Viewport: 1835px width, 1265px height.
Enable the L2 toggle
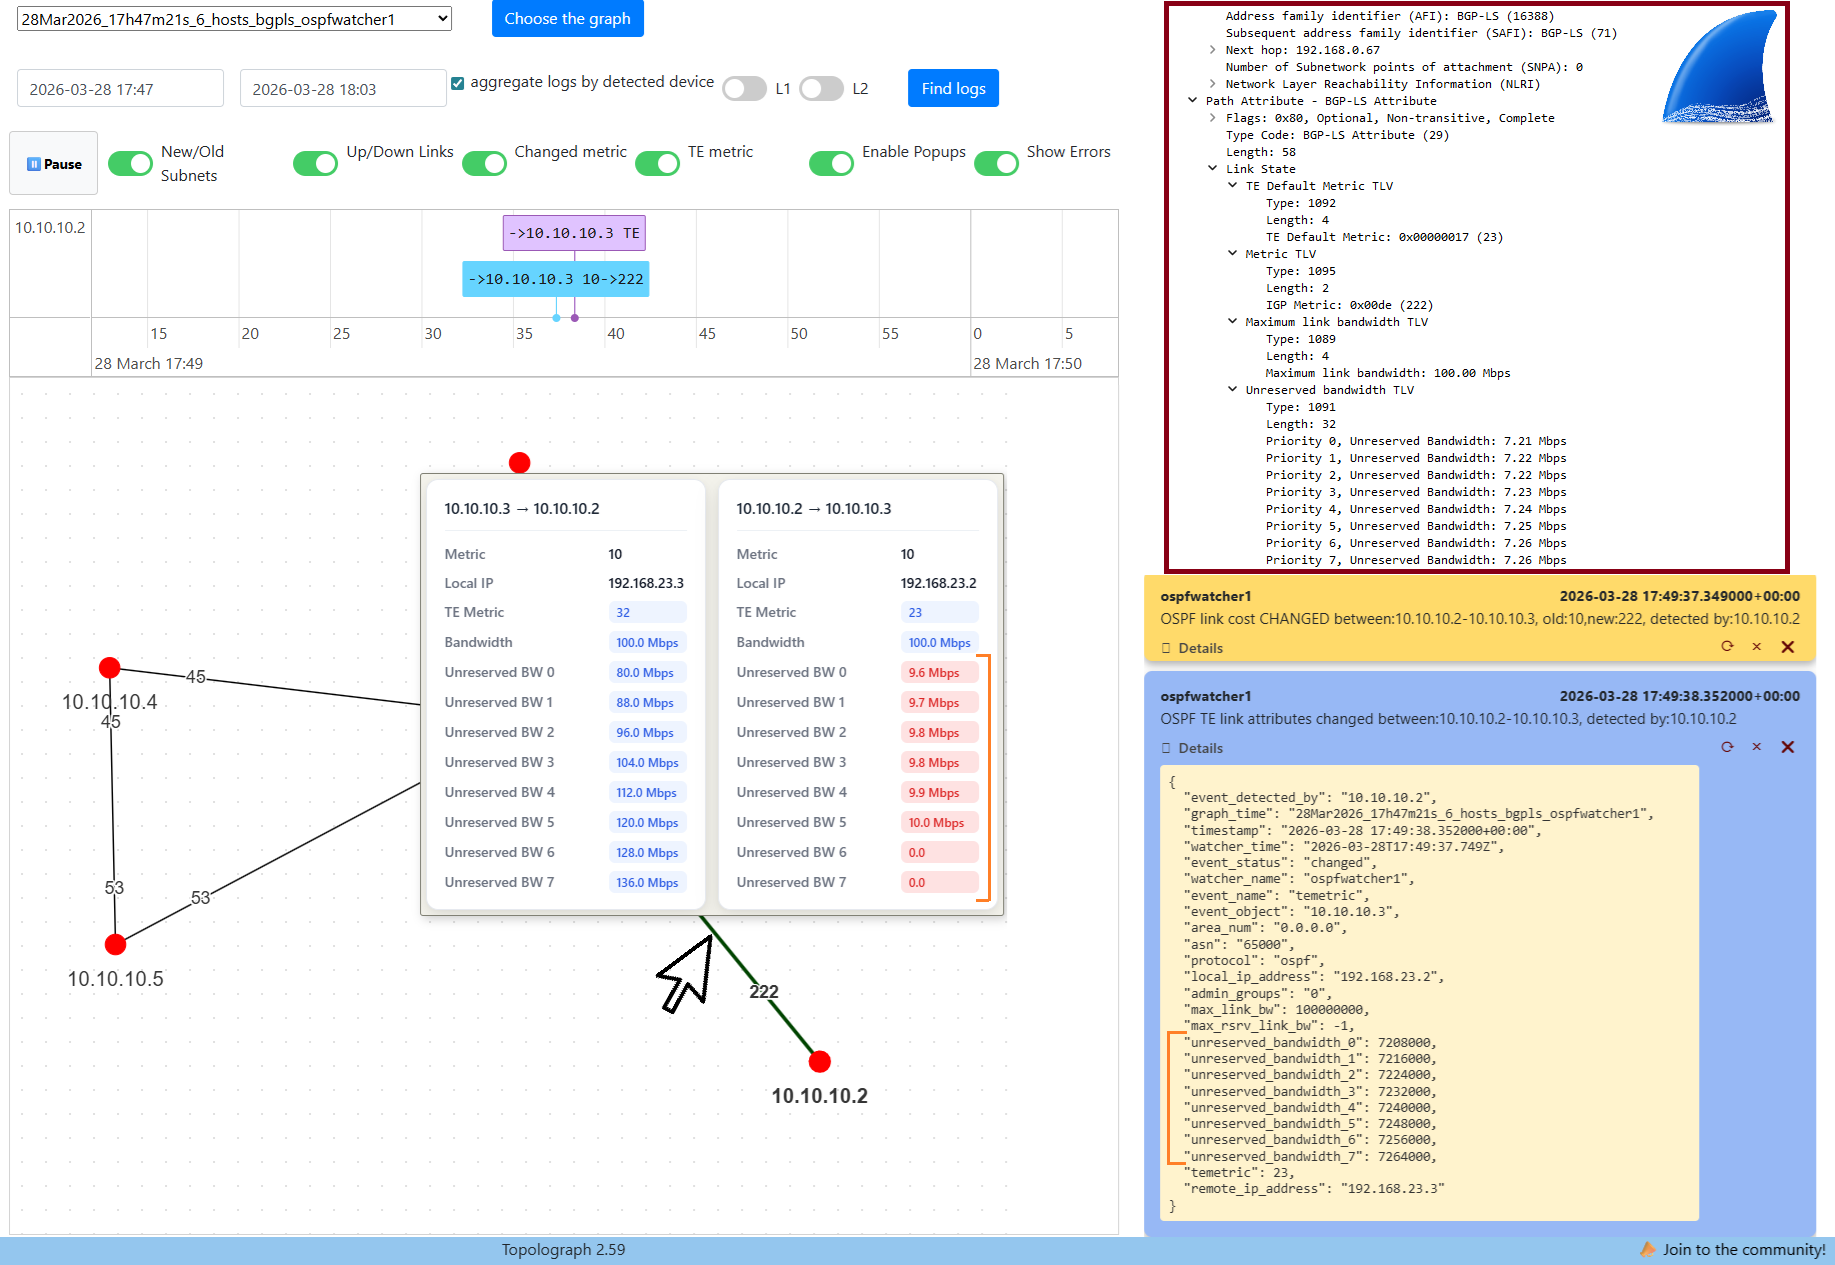(821, 89)
